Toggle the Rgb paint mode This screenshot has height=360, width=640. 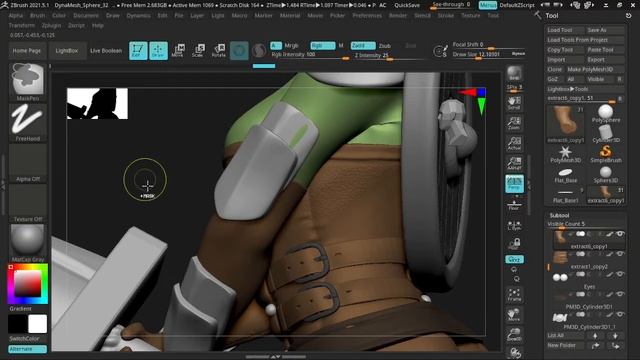[x=322, y=46]
